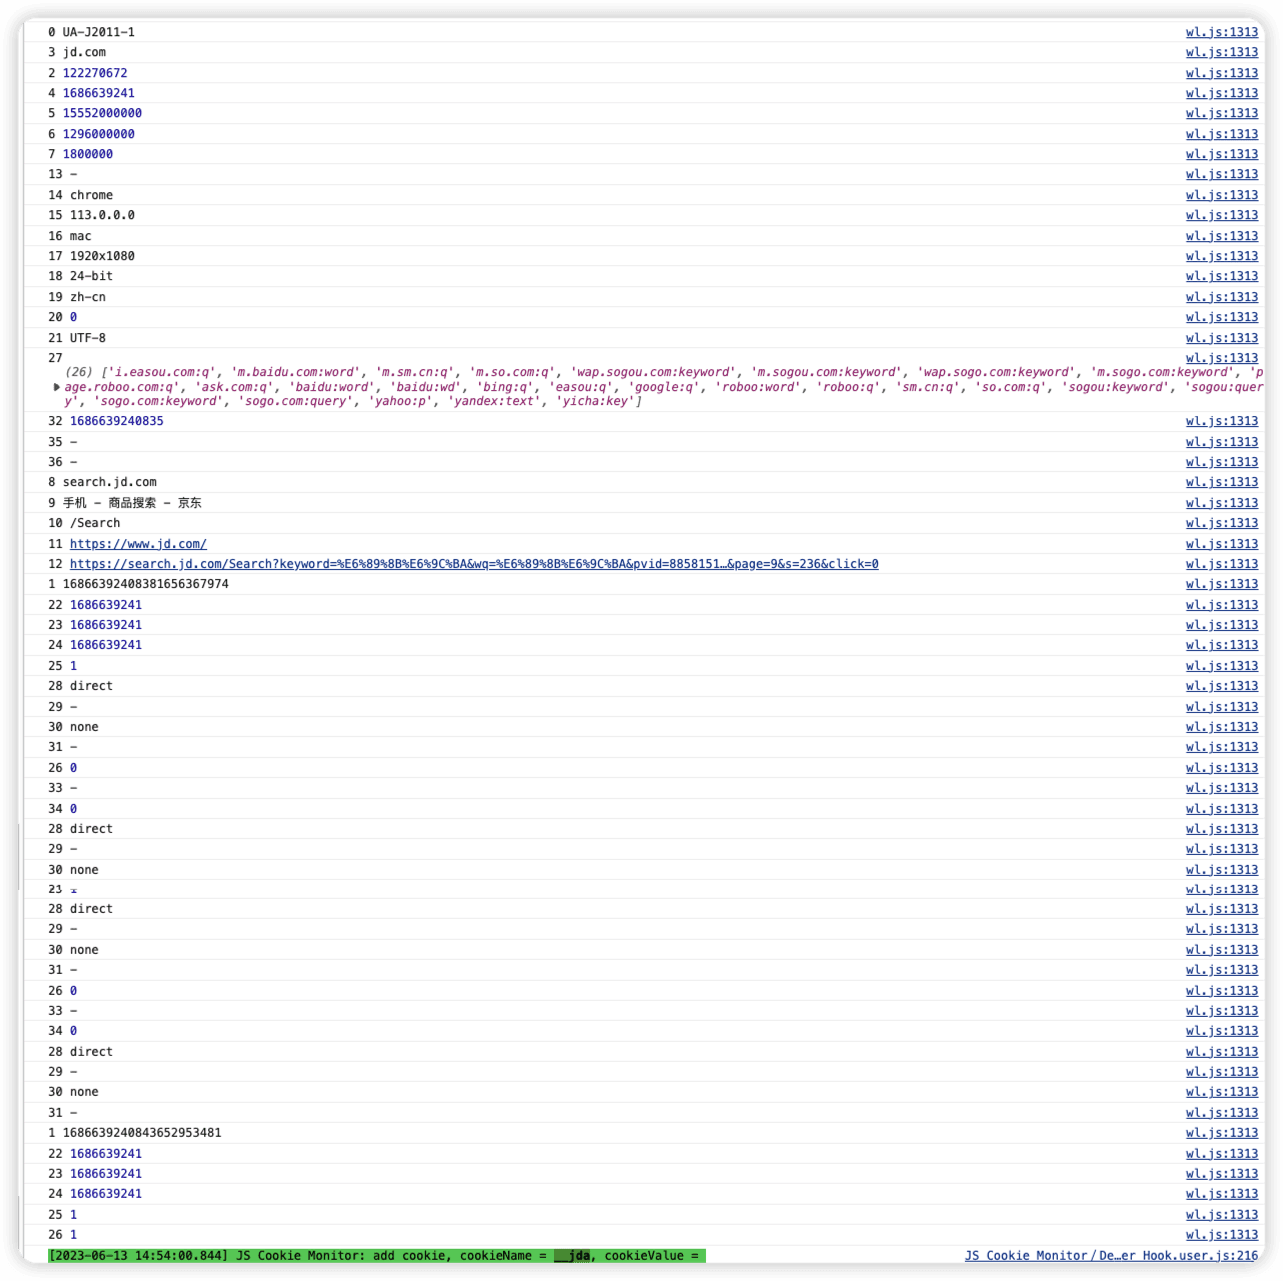Screen dimensions: 1283x1281
Task: Click wl.js:1313 link on the chrome row
Action: pos(1221,195)
